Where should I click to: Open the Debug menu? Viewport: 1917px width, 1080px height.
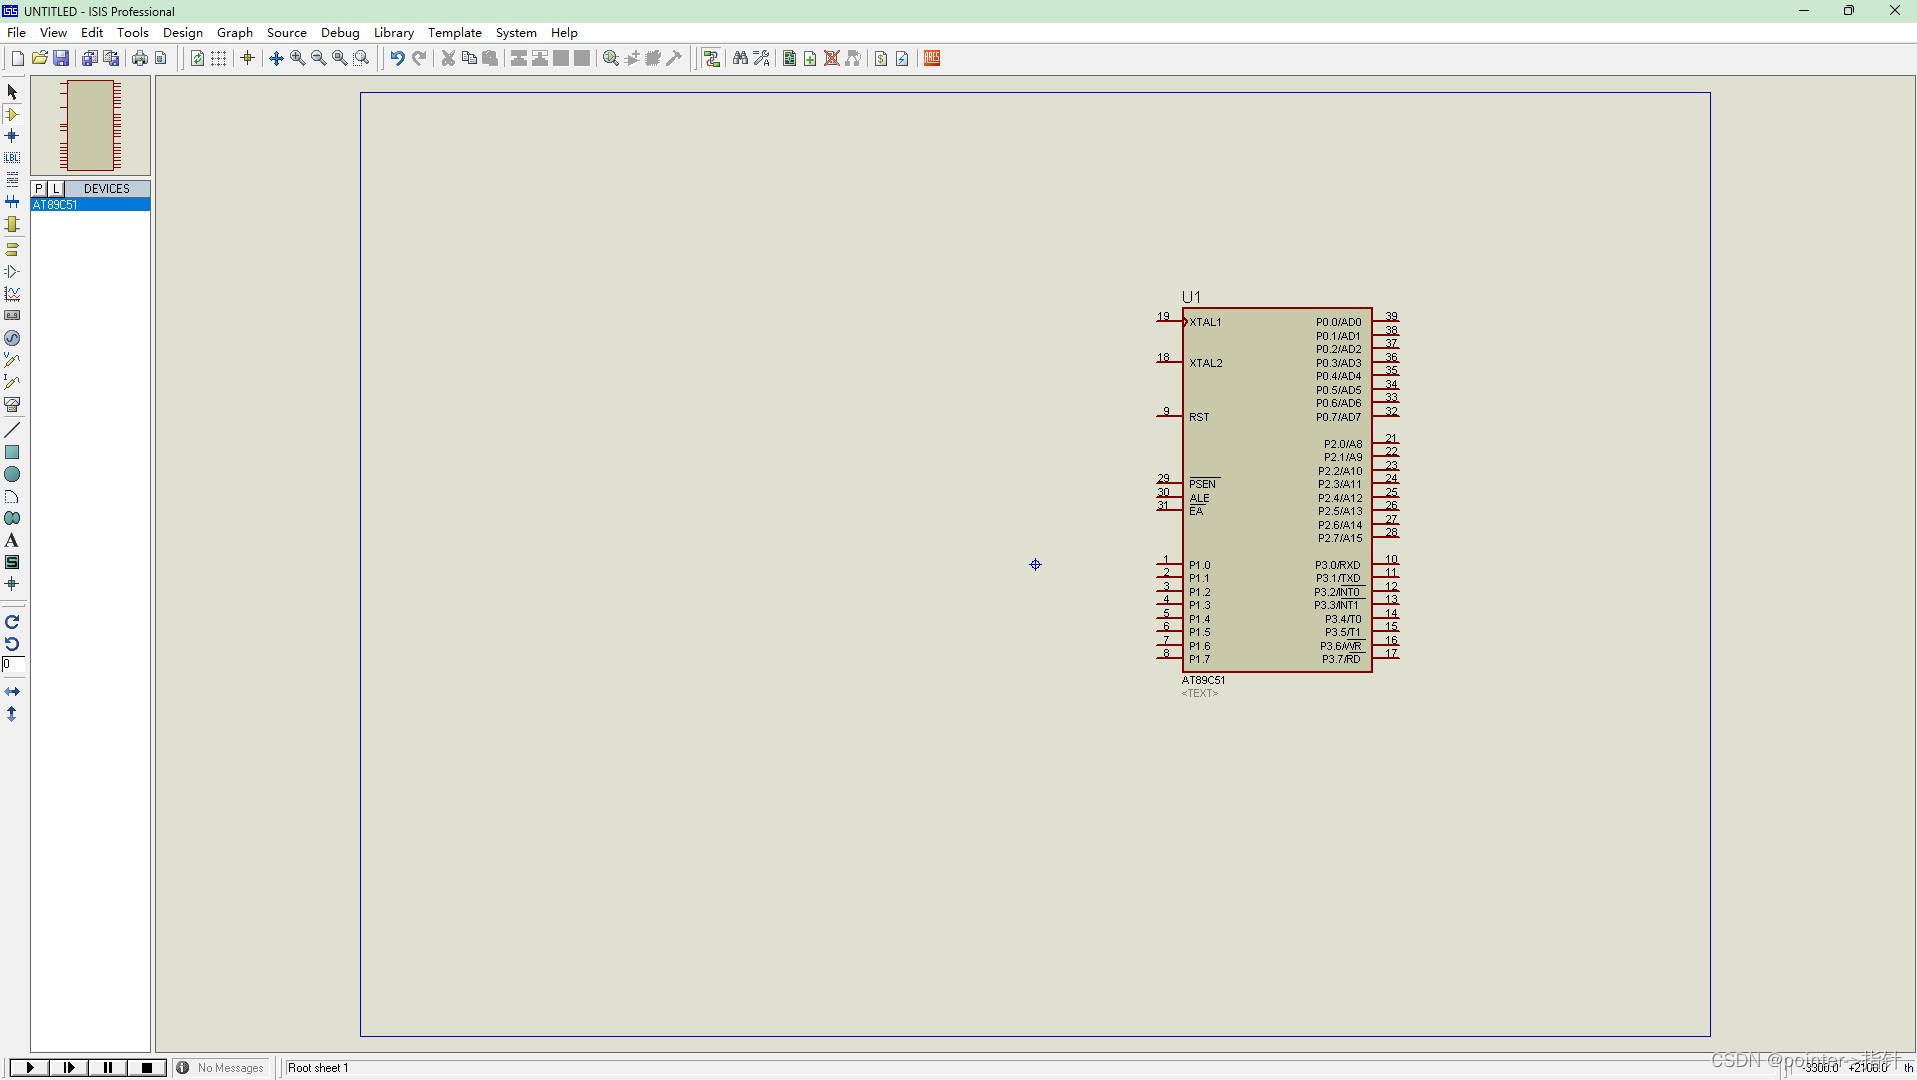click(x=340, y=32)
